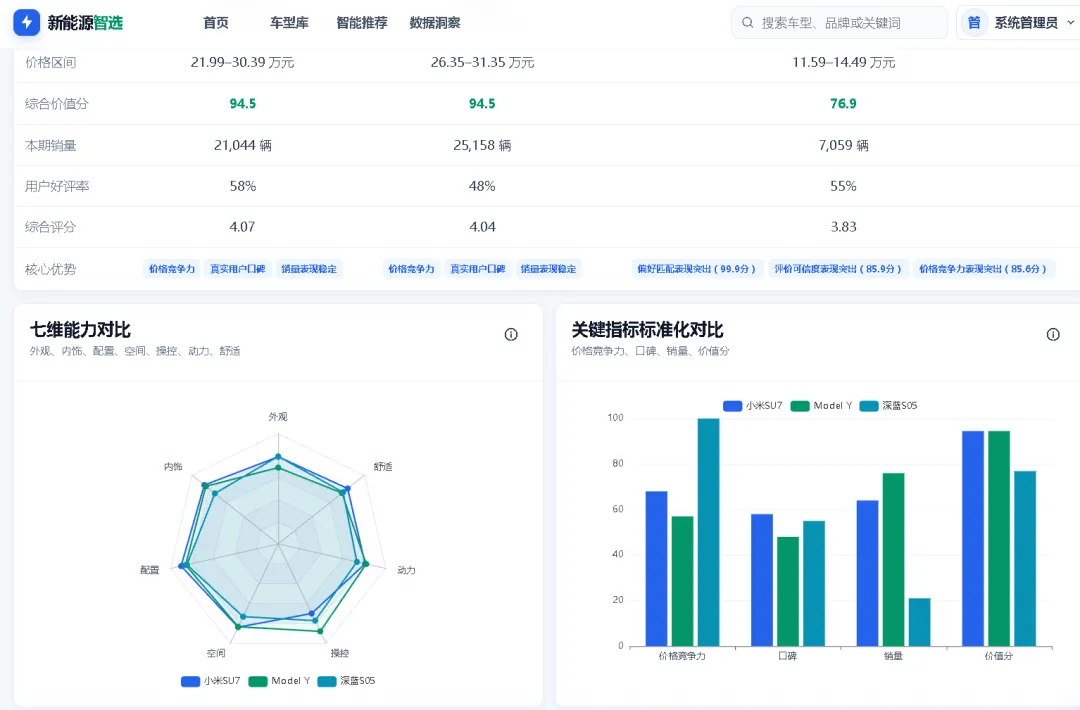This screenshot has width=1080, height=710.
Task: Click the 55% 用户好评率 value
Action: 844,186
